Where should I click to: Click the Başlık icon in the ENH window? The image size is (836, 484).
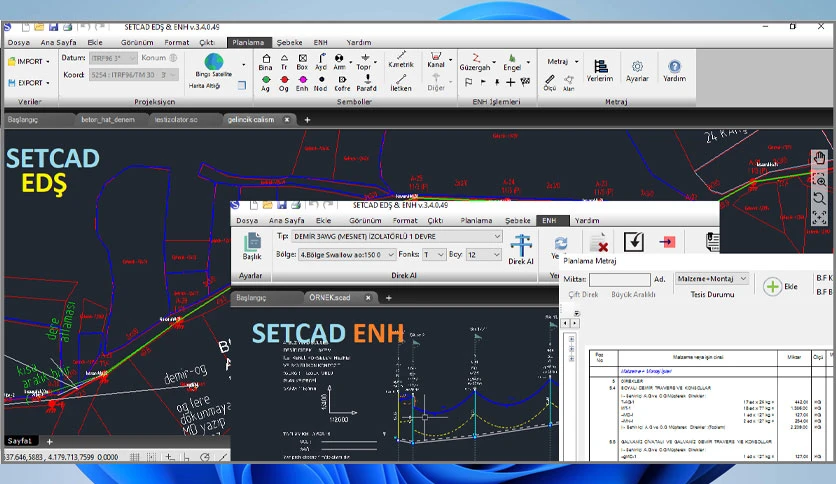(252, 246)
